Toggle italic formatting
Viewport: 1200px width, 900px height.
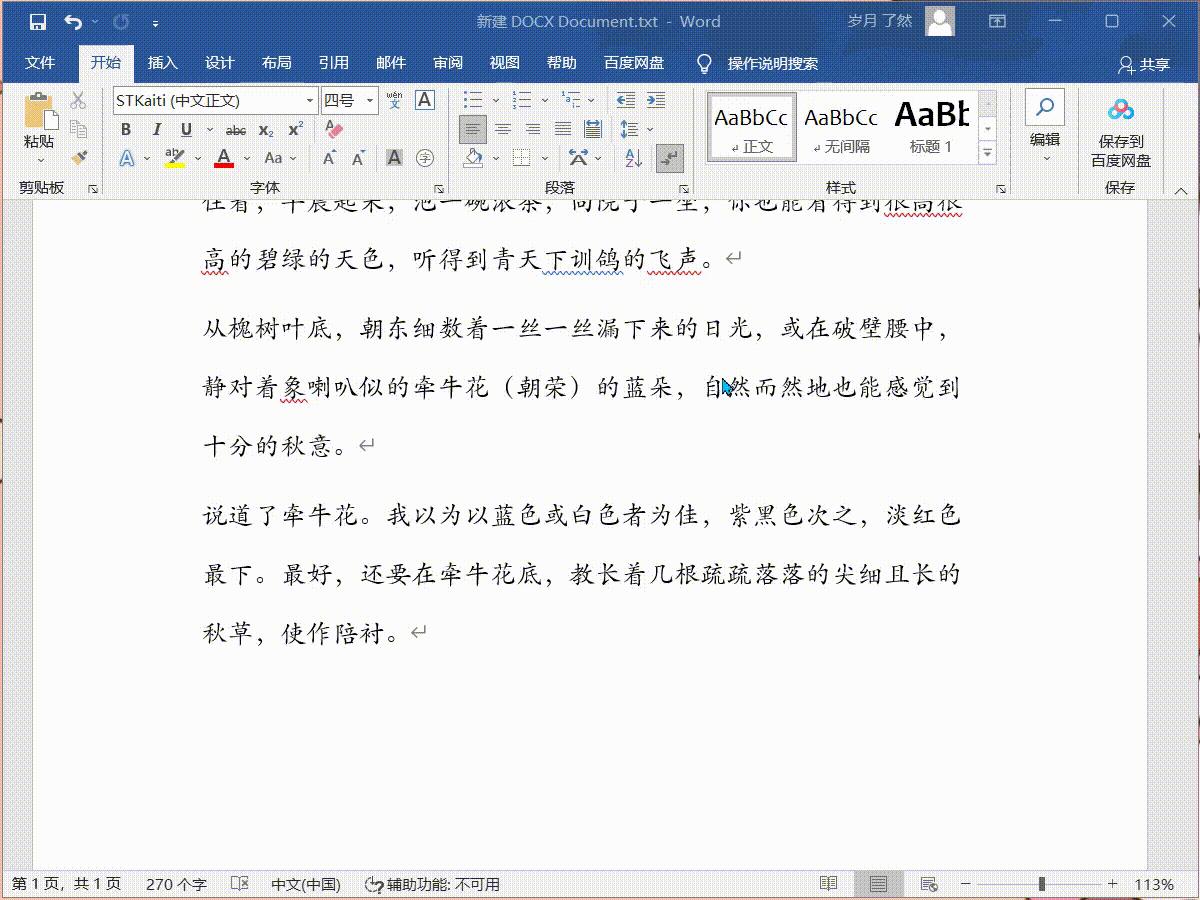click(x=155, y=129)
